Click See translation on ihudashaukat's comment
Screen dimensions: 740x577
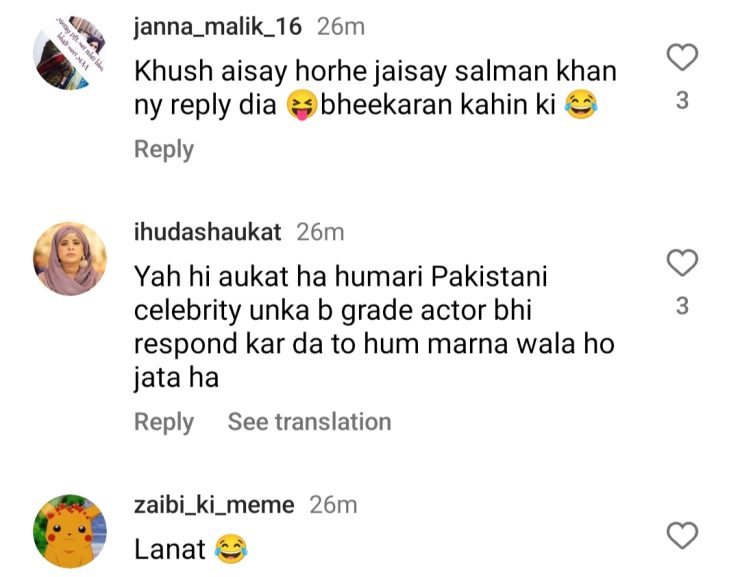[309, 422]
